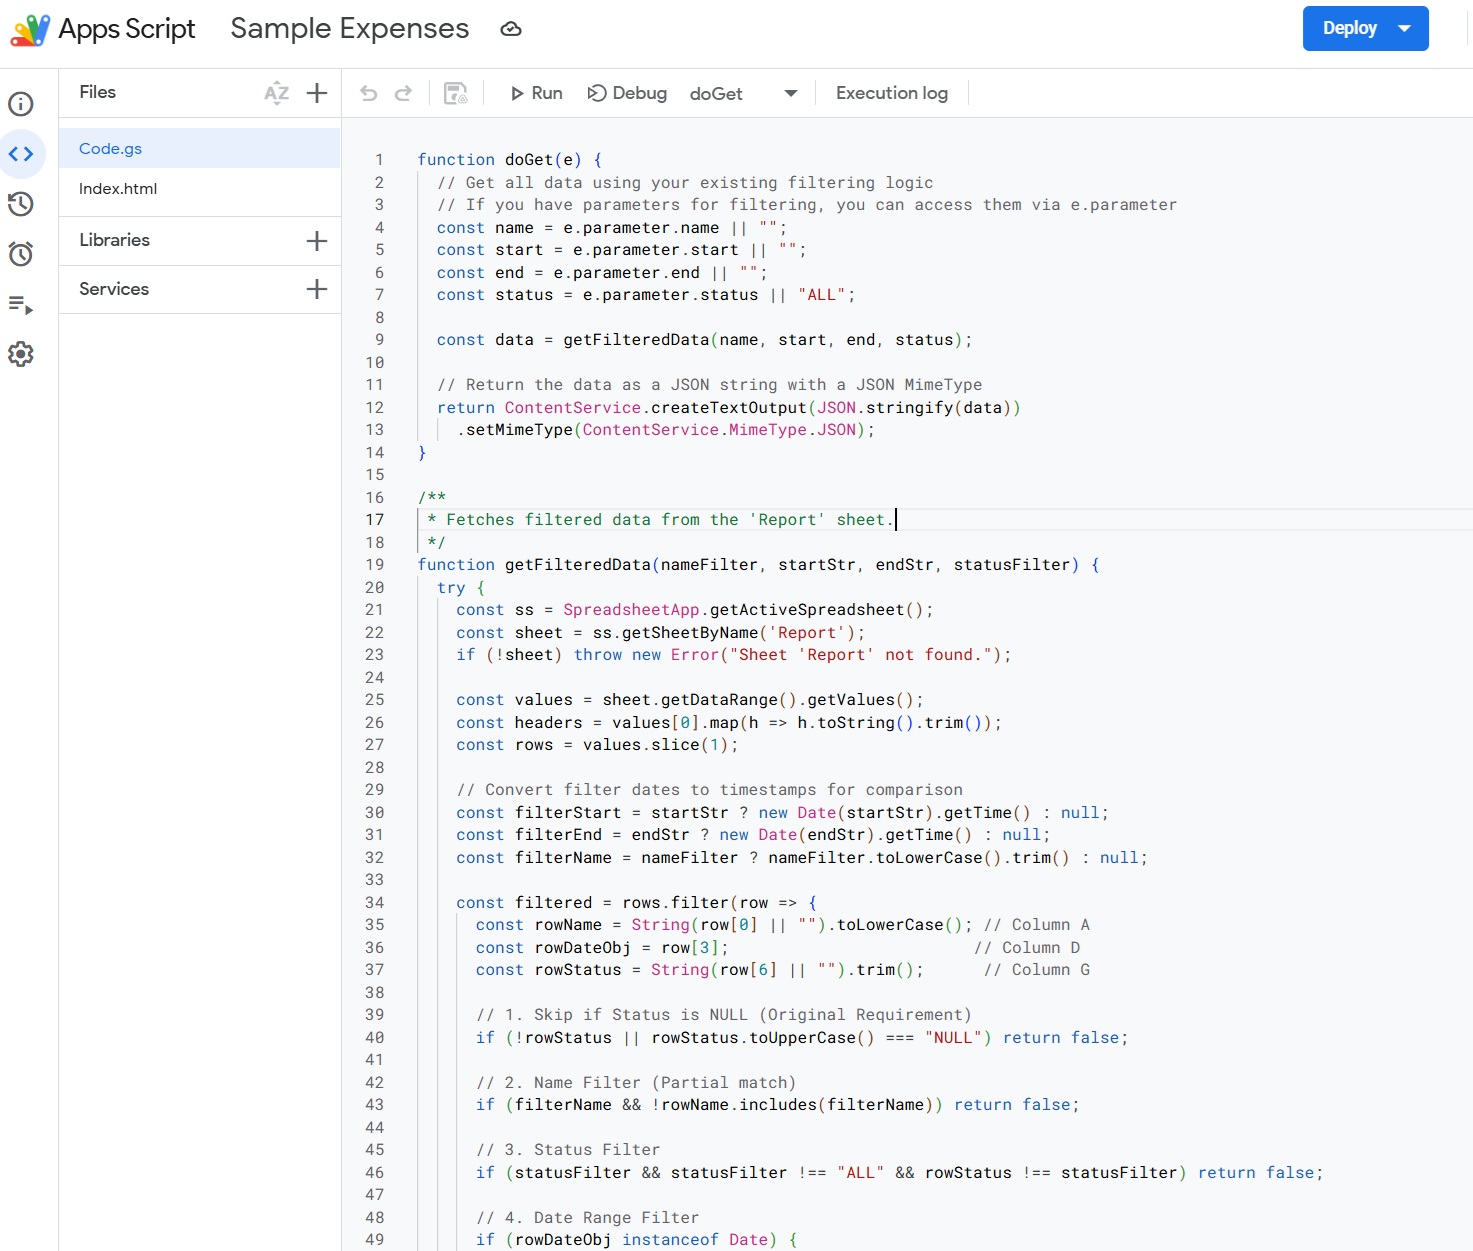1473x1251 pixels.
Task: Select the Code.gs file
Action: coord(111,148)
